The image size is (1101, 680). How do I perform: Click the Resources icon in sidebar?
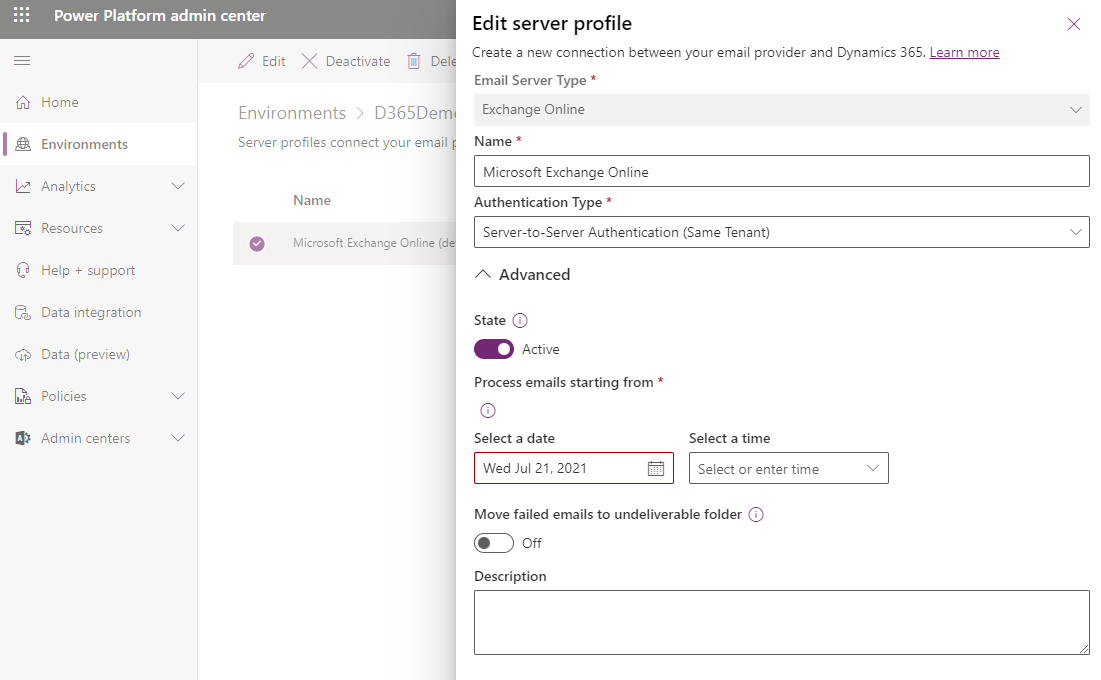tap(23, 228)
